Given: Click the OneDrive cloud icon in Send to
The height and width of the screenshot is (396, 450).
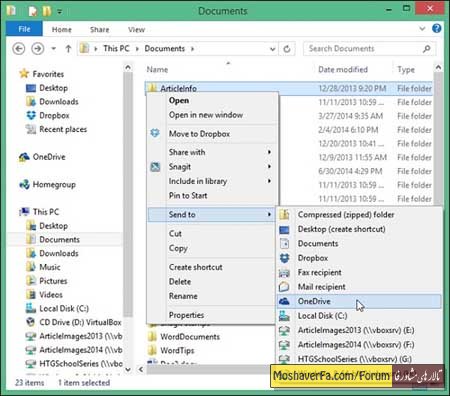Looking at the screenshot, I should point(284,301).
